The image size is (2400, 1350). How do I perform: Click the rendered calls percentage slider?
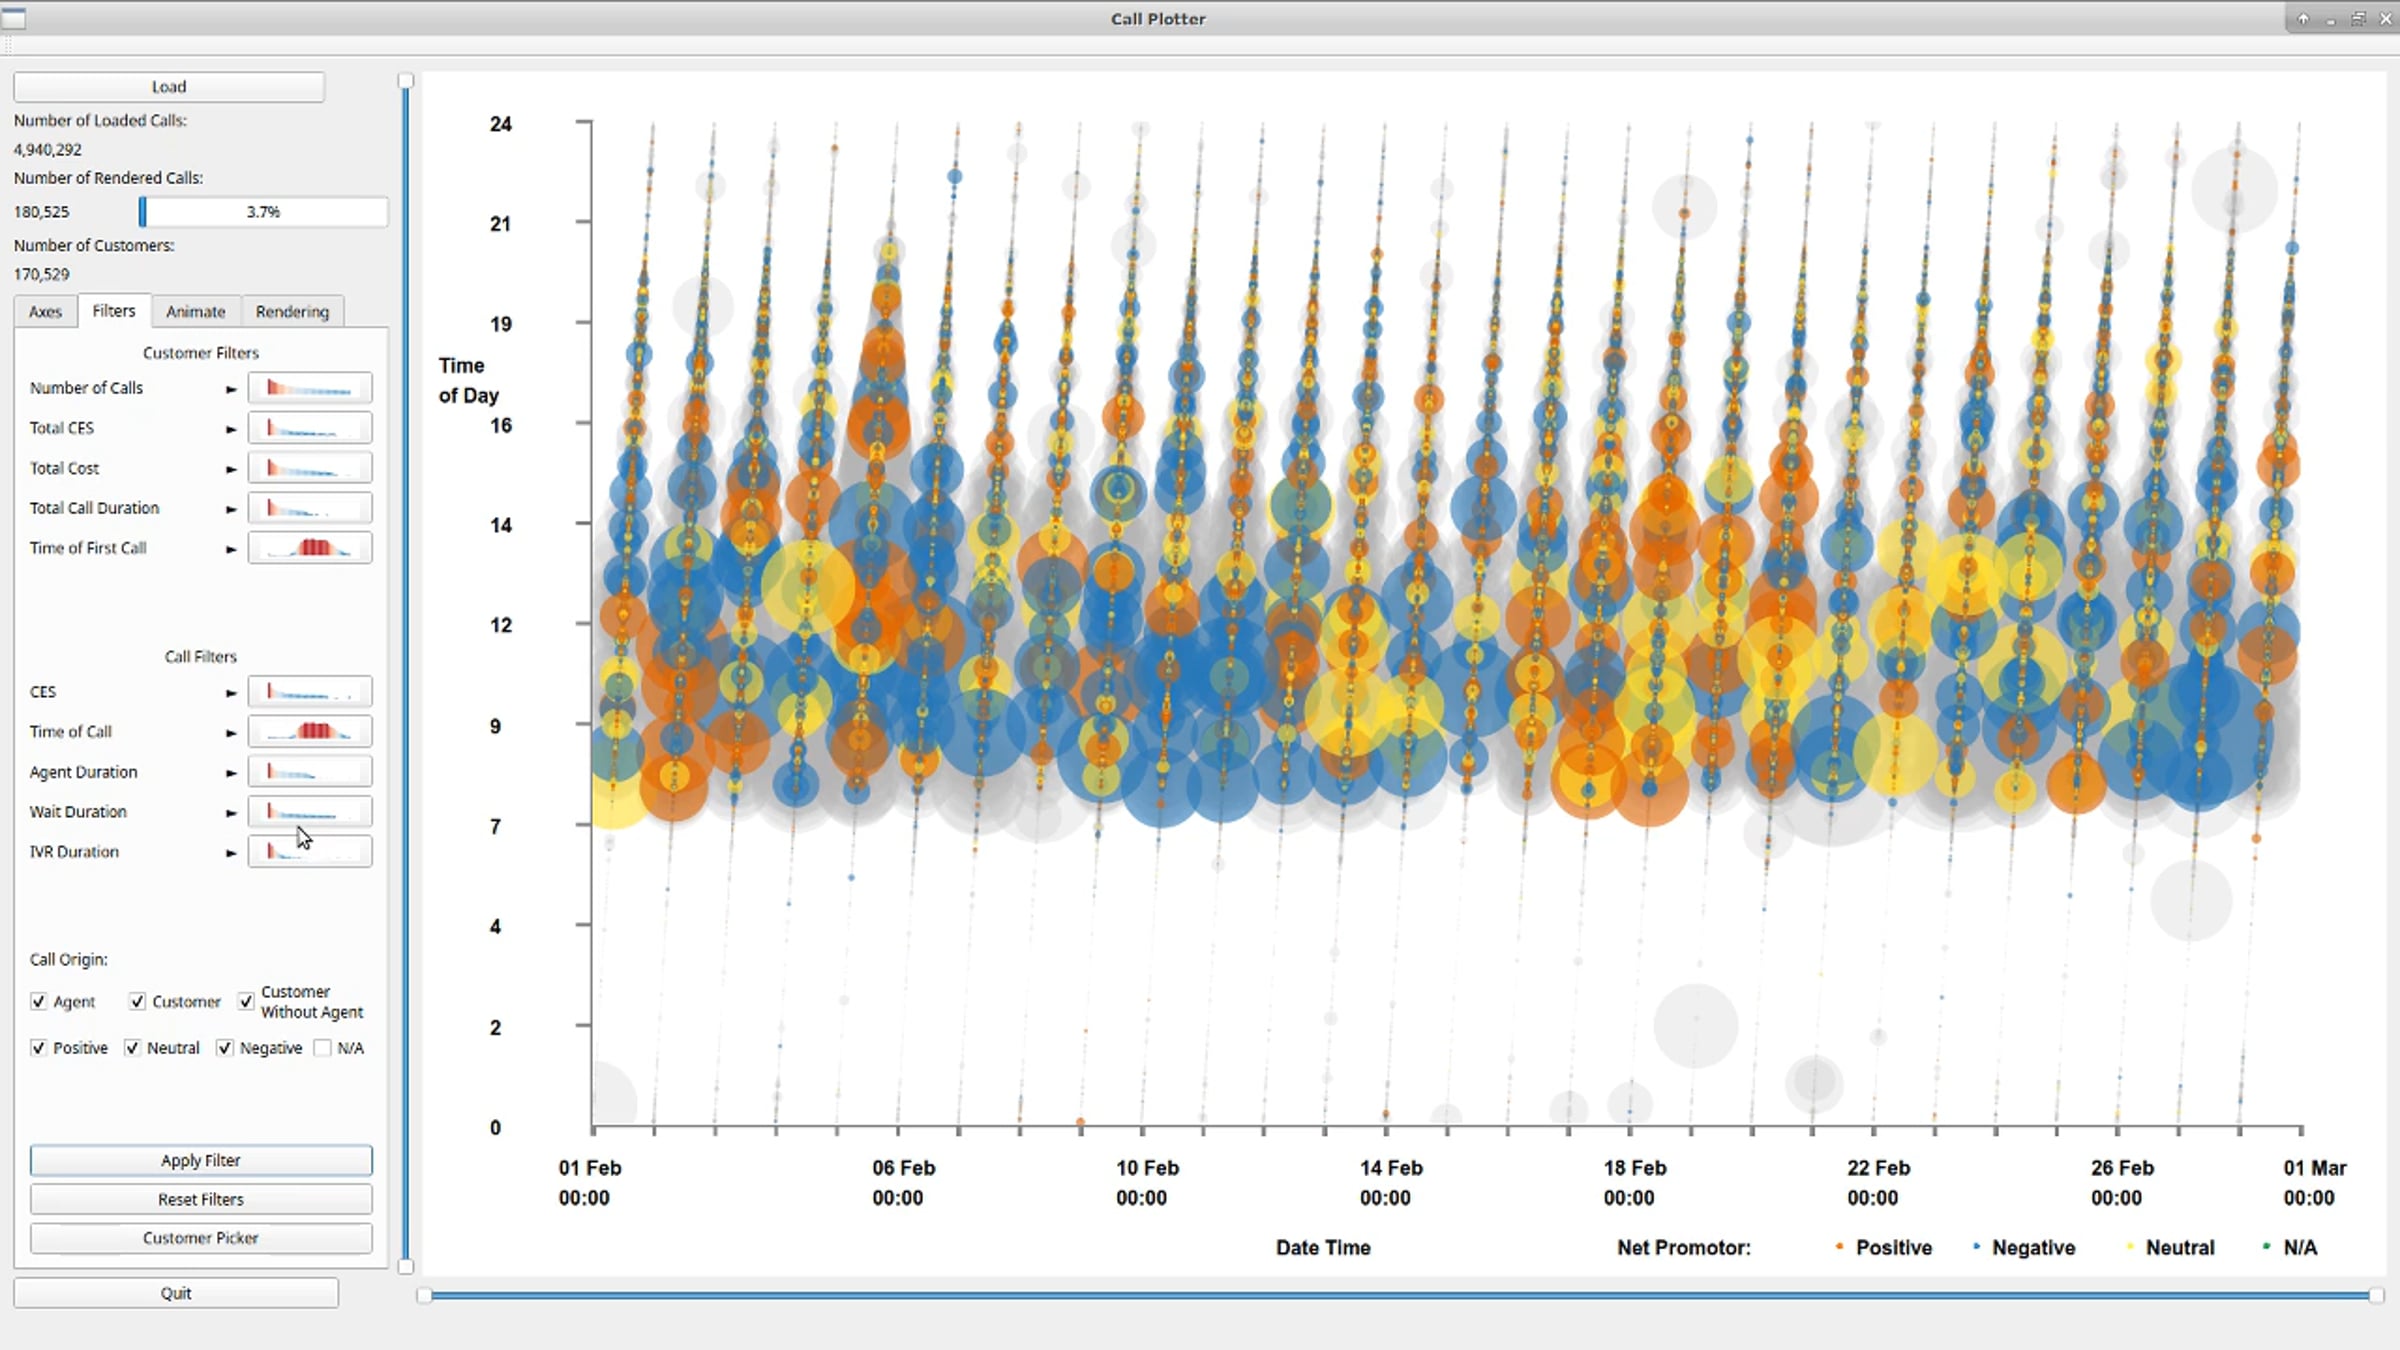[x=263, y=212]
